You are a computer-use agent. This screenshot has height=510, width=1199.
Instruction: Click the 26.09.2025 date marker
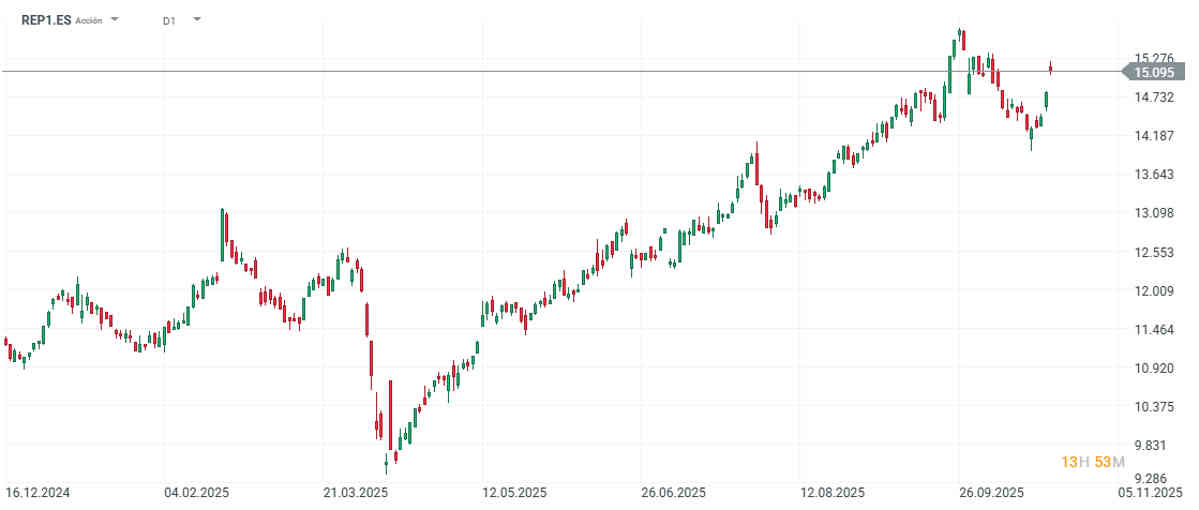point(991,492)
